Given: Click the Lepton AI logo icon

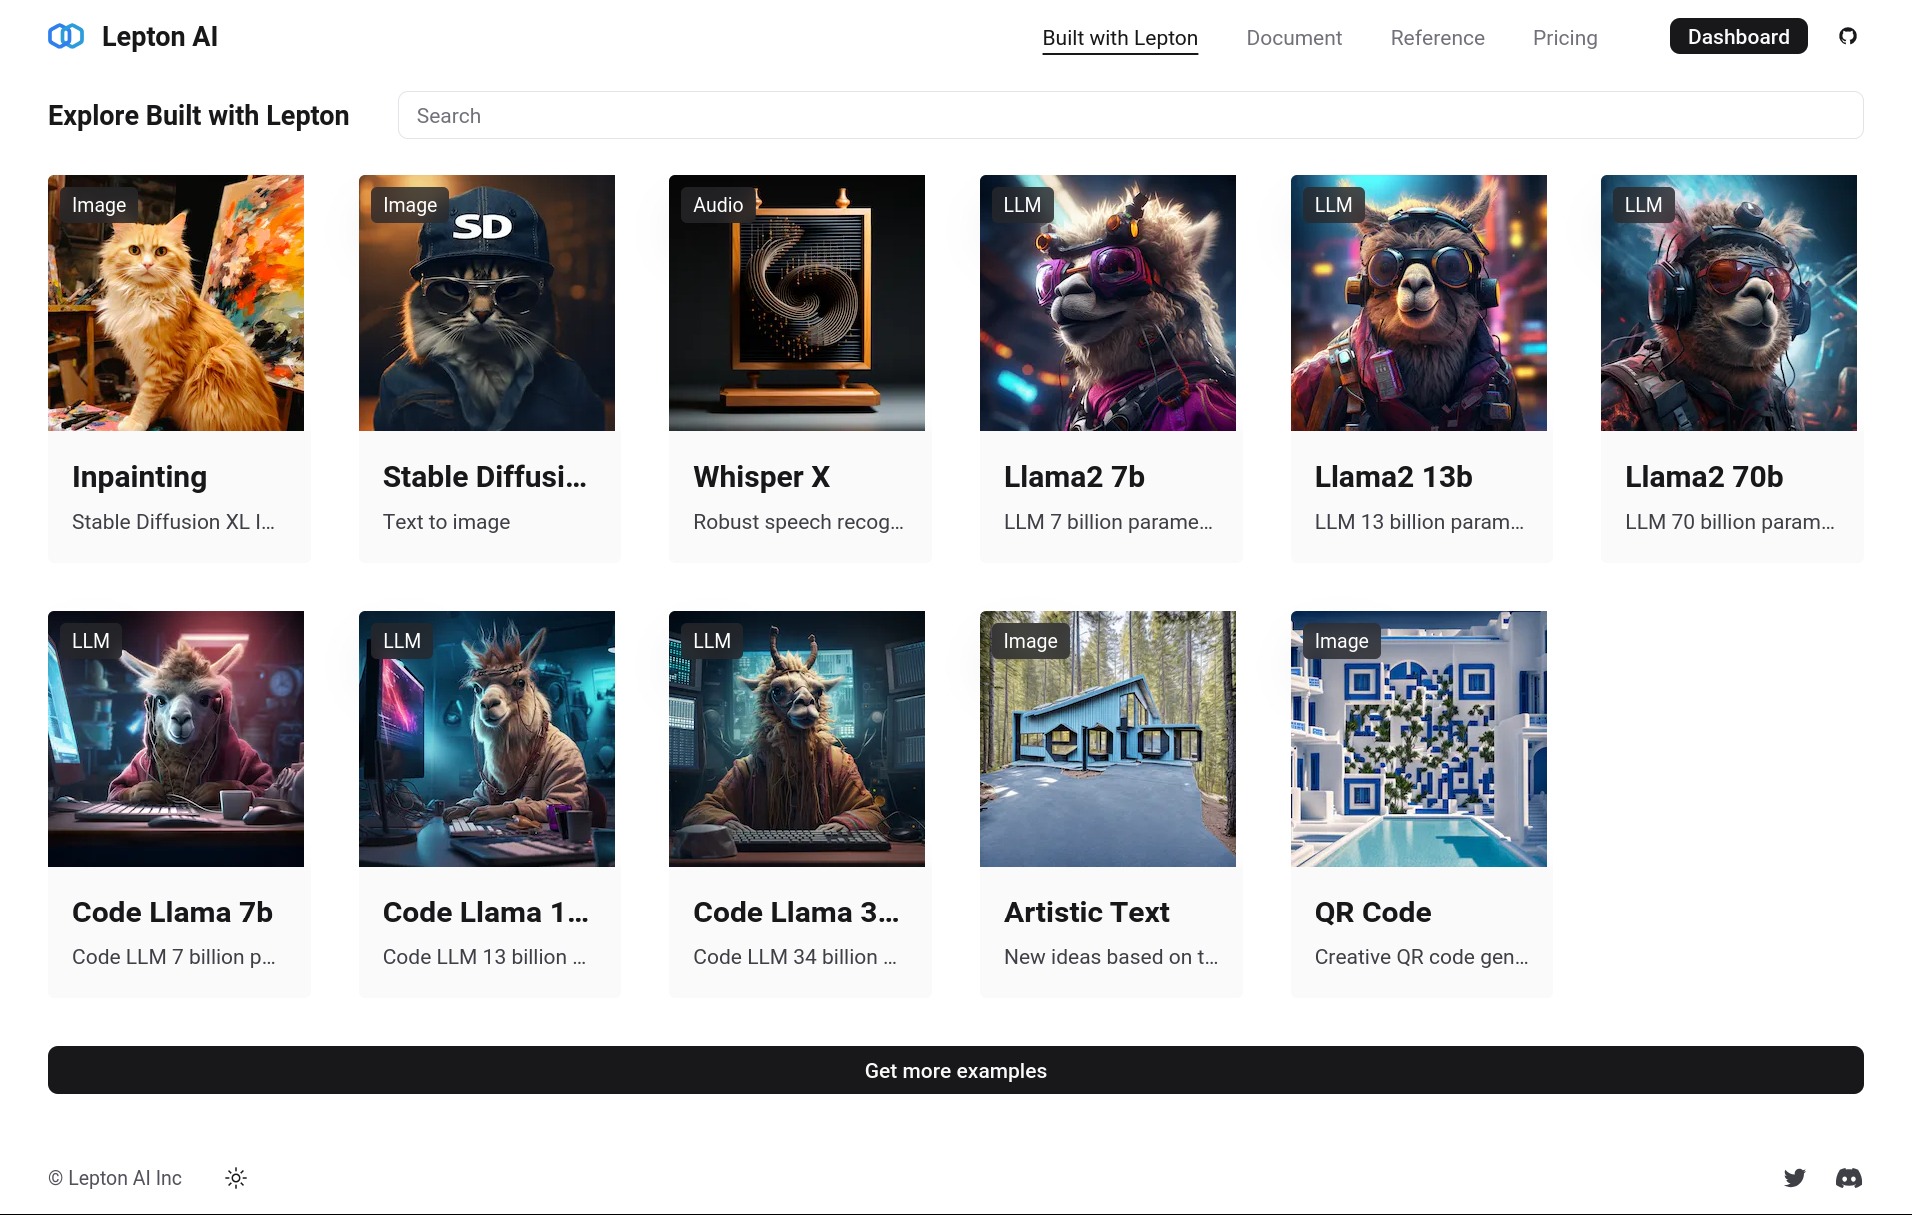Looking at the screenshot, I should (x=66, y=37).
